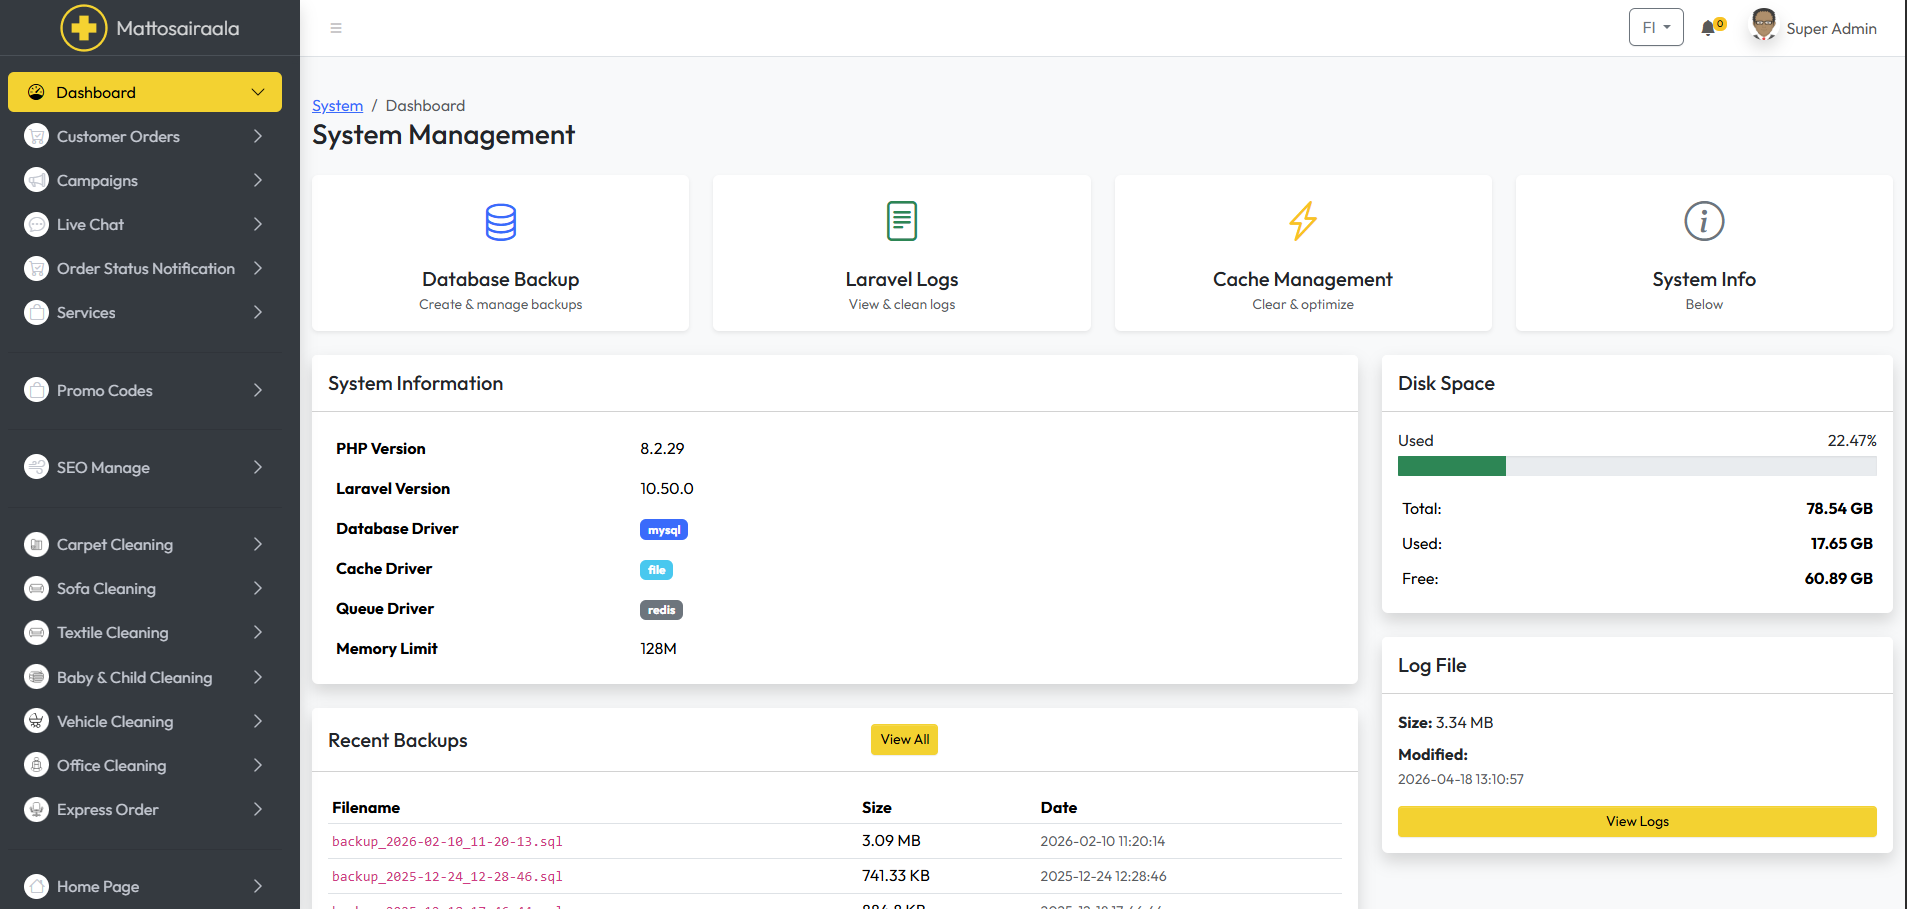Click the disk space used progress bar
This screenshot has width=1907, height=909.
coord(1636,466)
